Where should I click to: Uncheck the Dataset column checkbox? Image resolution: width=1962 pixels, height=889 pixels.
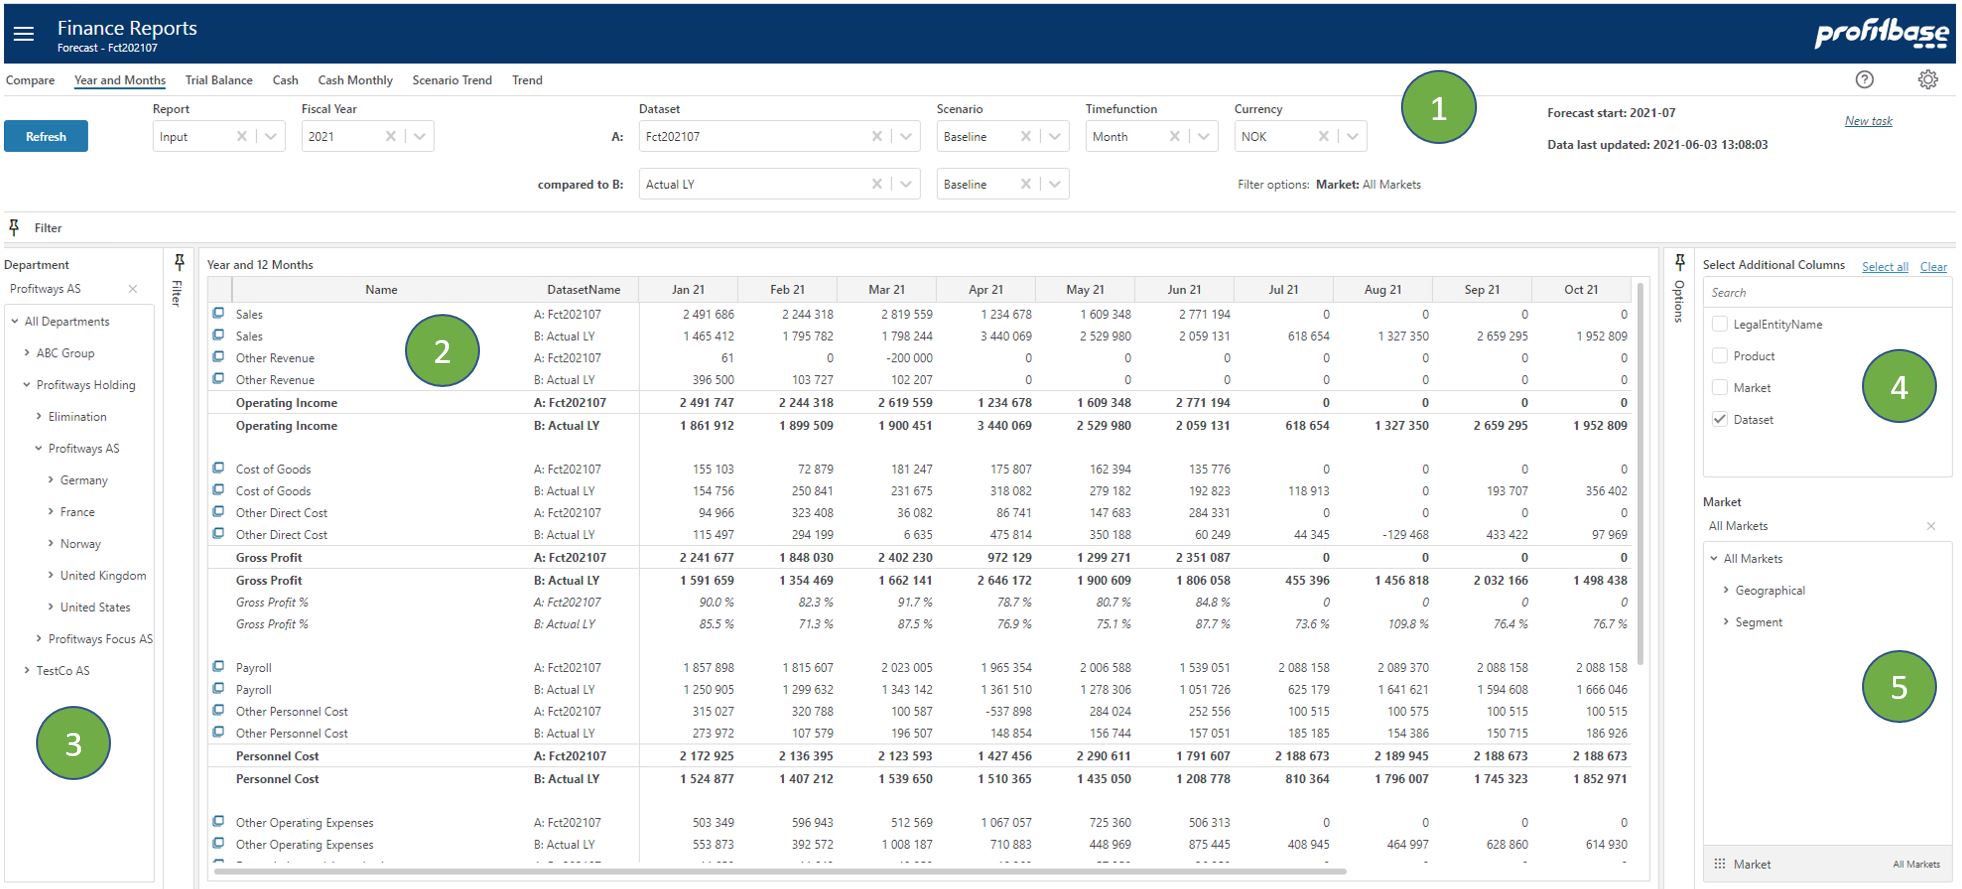(x=1720, y=420)
